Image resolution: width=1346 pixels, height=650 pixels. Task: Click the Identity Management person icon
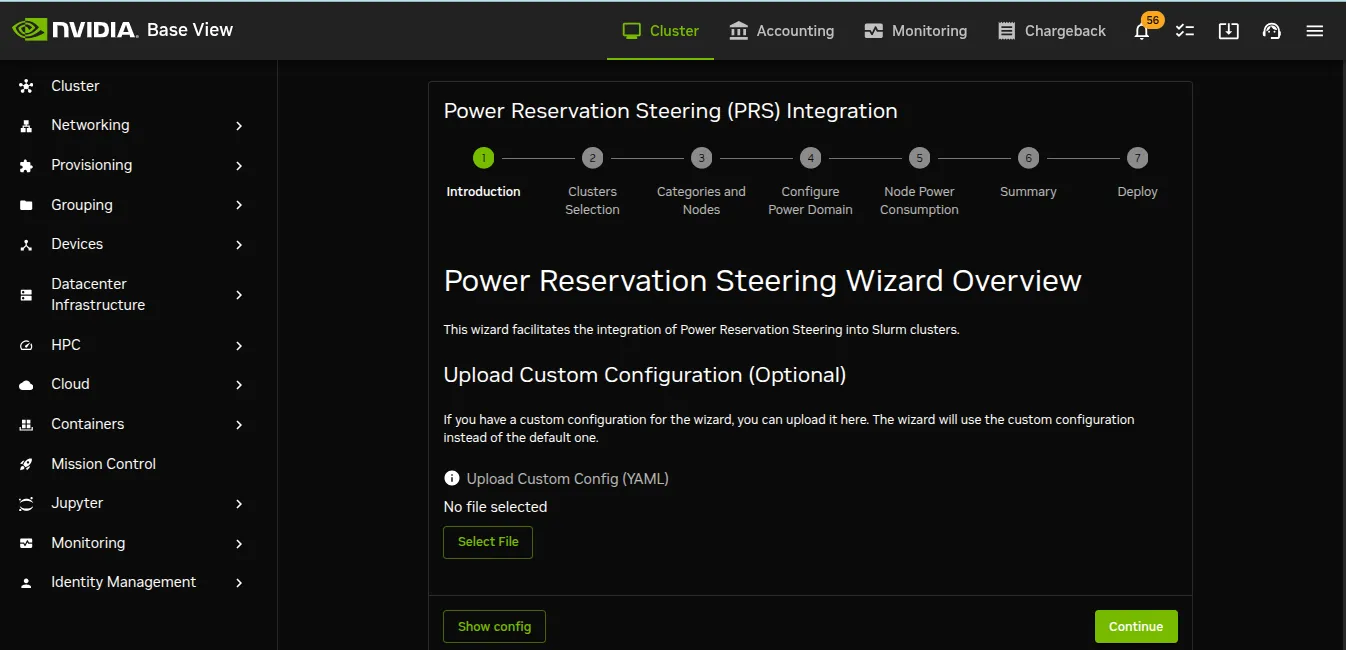click(27, 583)
